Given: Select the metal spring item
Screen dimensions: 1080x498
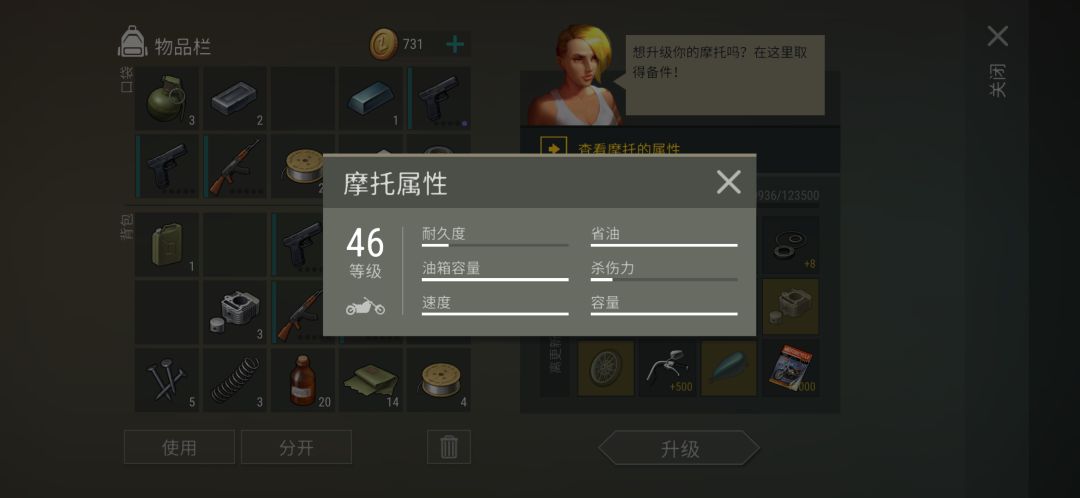Looking at the screenshot, I should click(x=234, y=380).
